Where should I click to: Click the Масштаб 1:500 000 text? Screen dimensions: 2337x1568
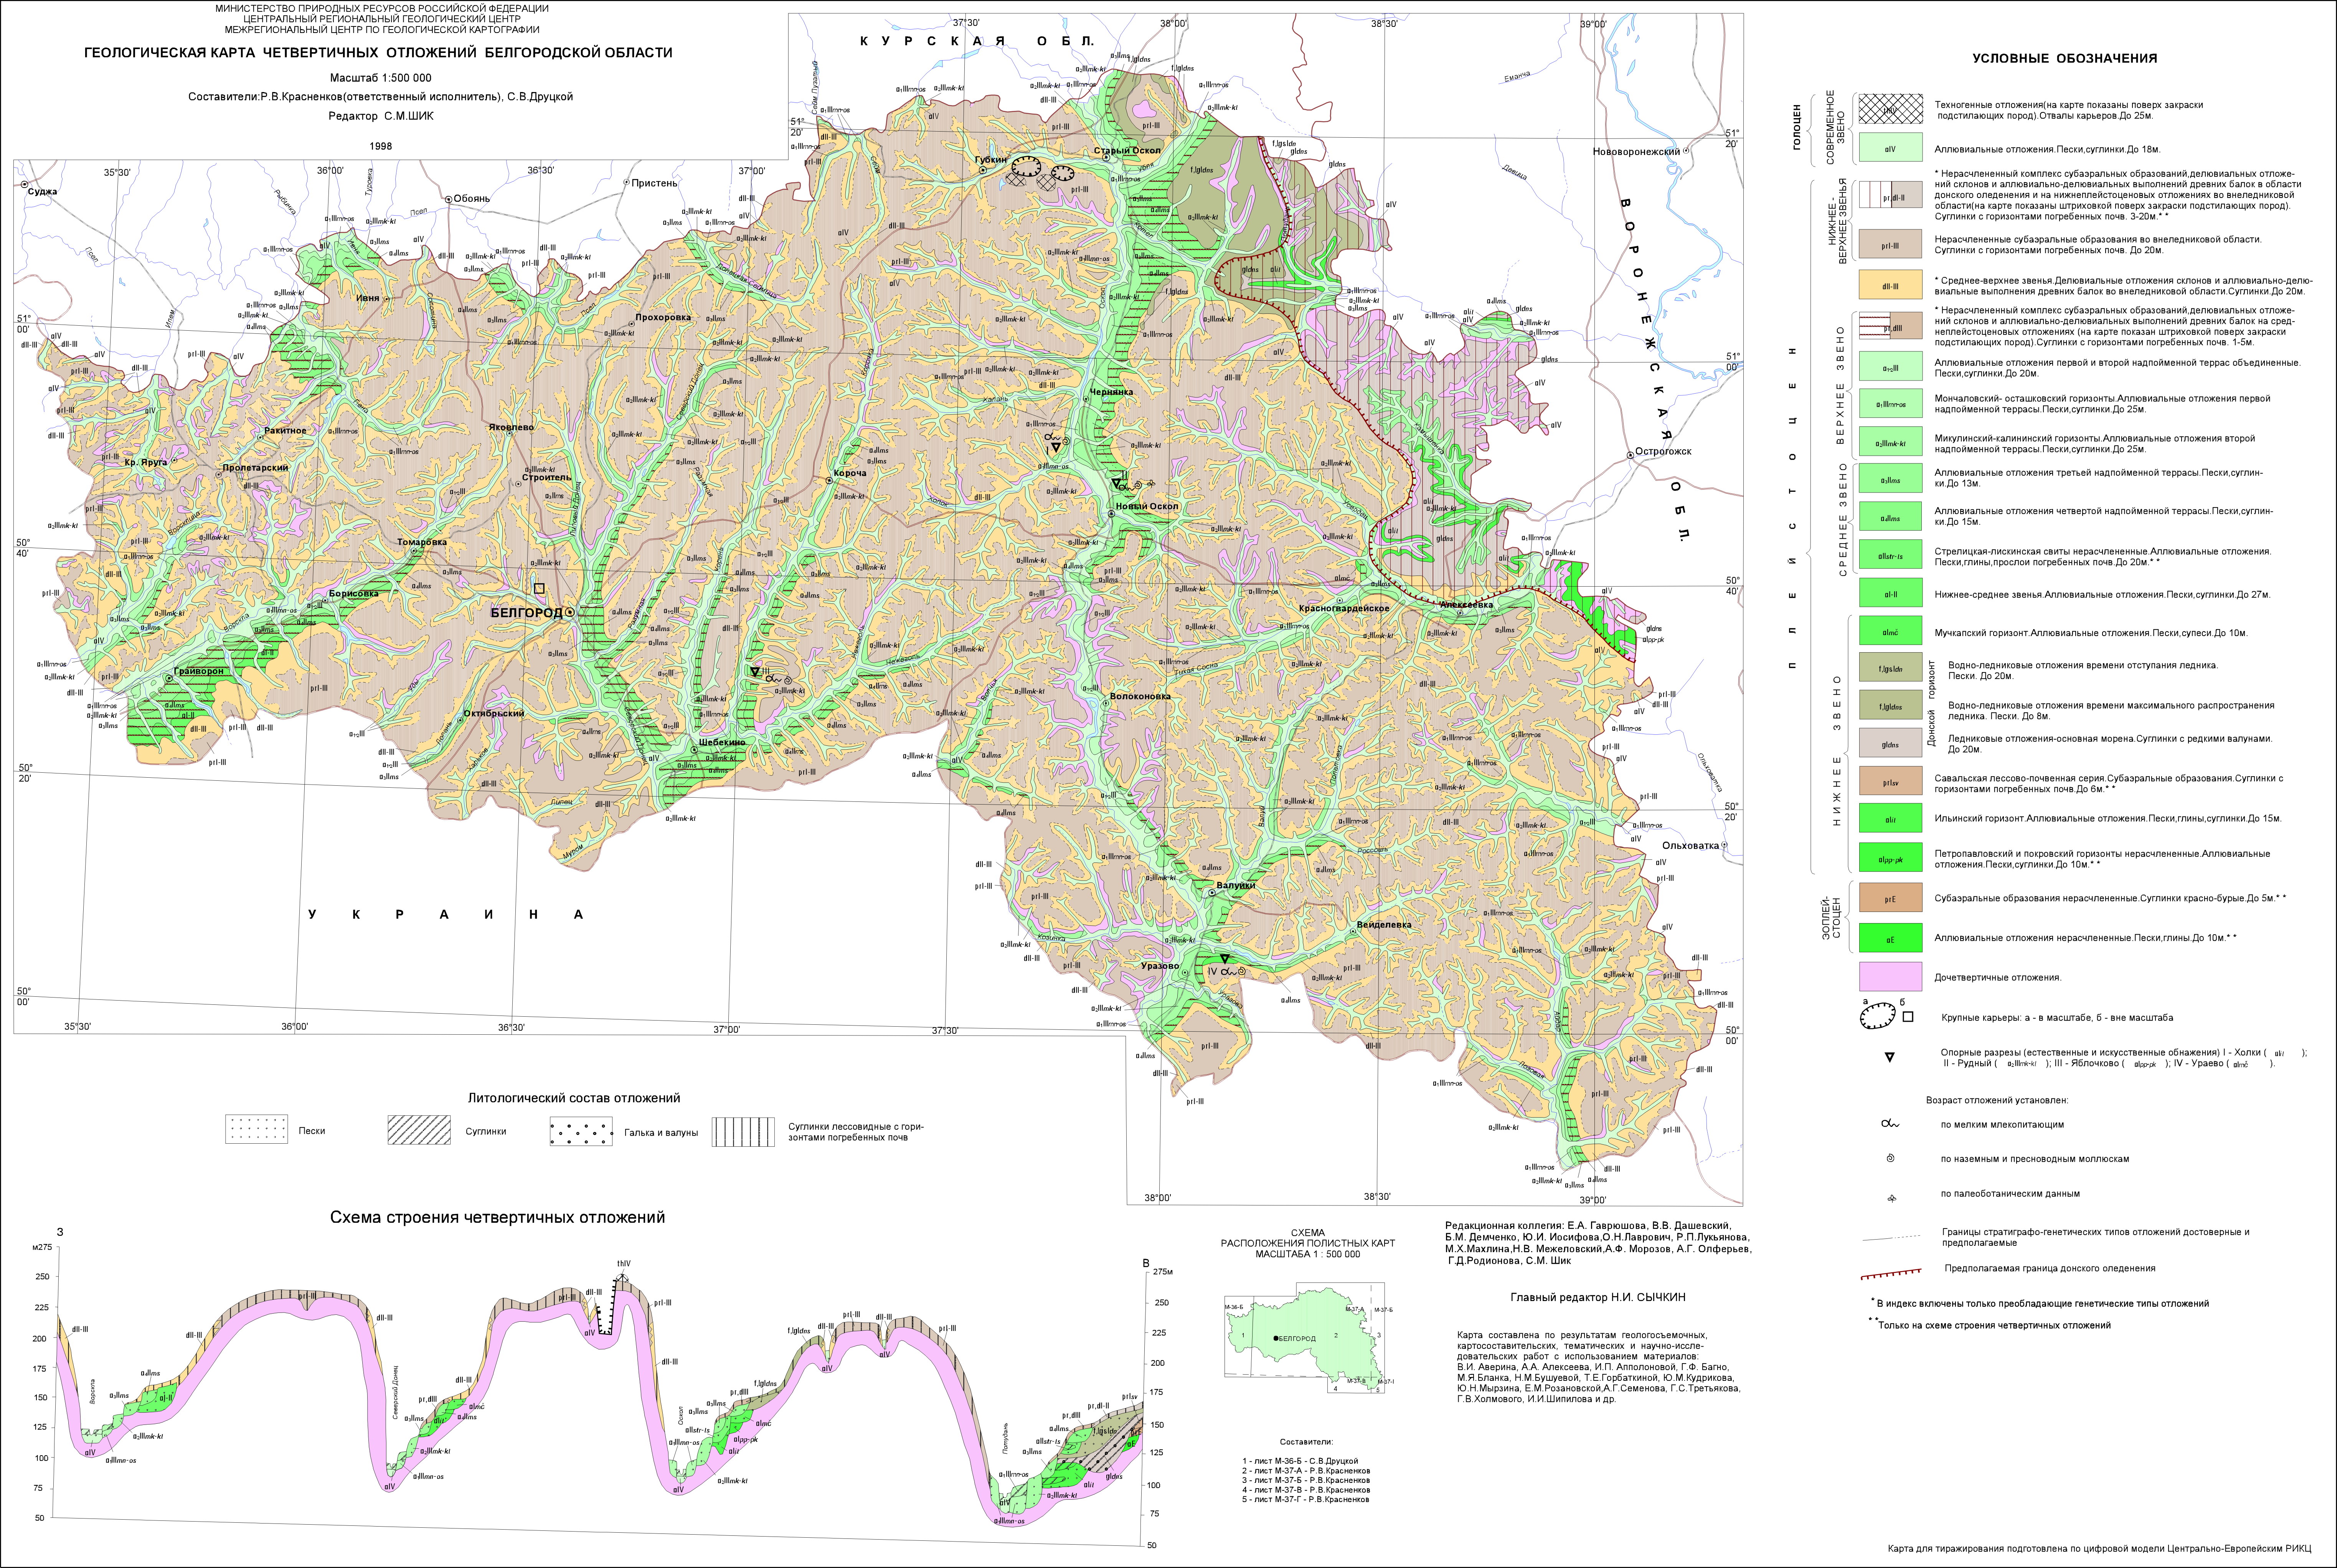pos(381,77)
